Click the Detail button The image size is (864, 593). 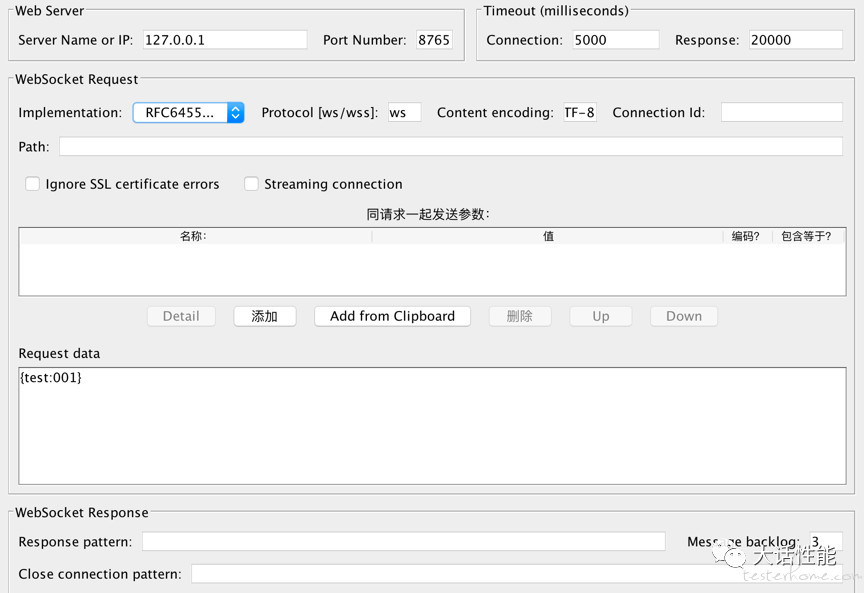tap(181, 316)
